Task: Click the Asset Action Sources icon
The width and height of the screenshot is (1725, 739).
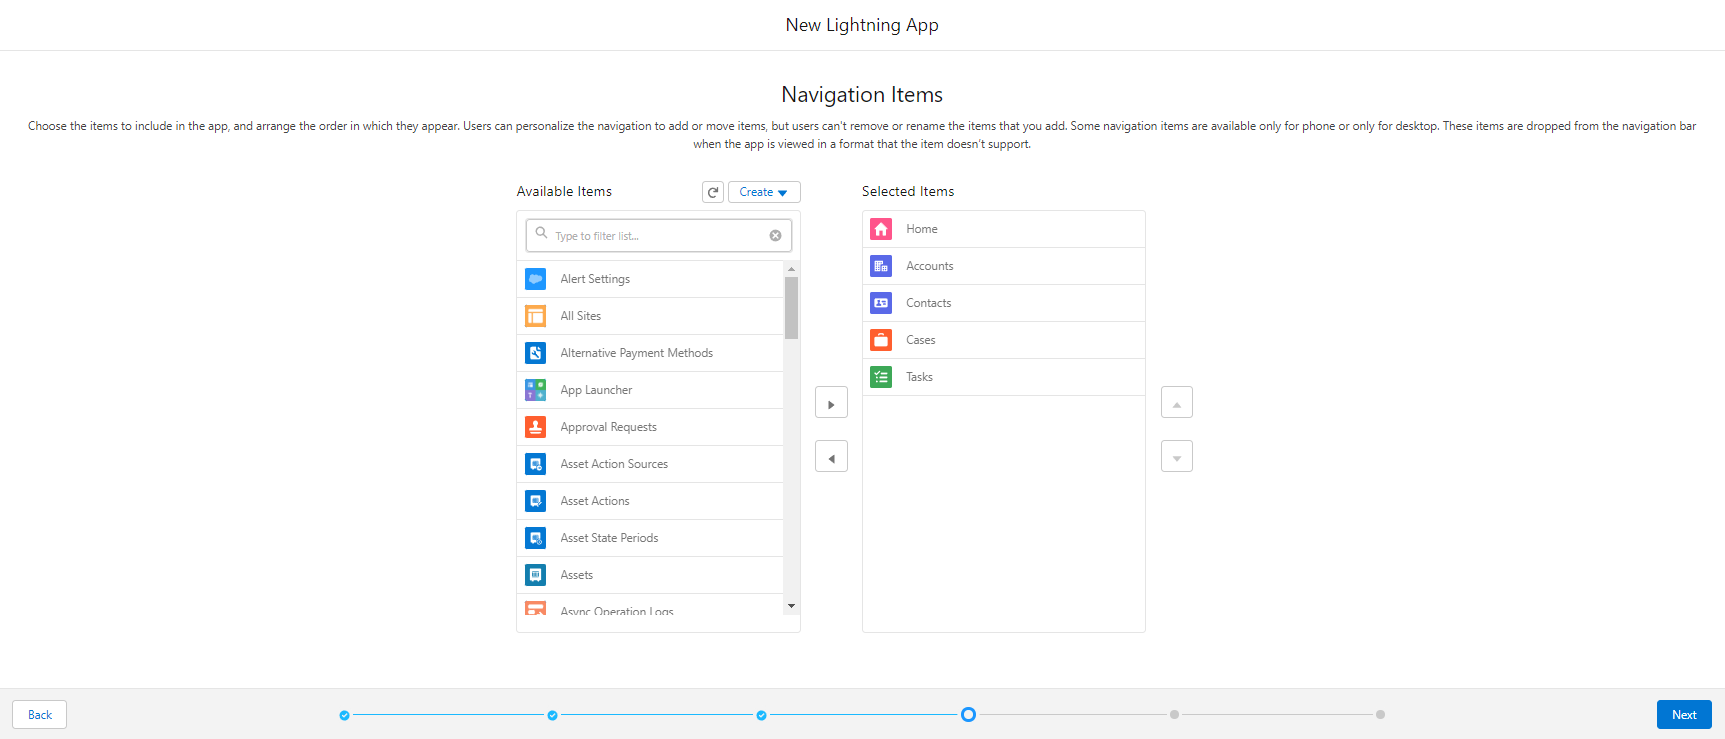Action: (536, 464)
